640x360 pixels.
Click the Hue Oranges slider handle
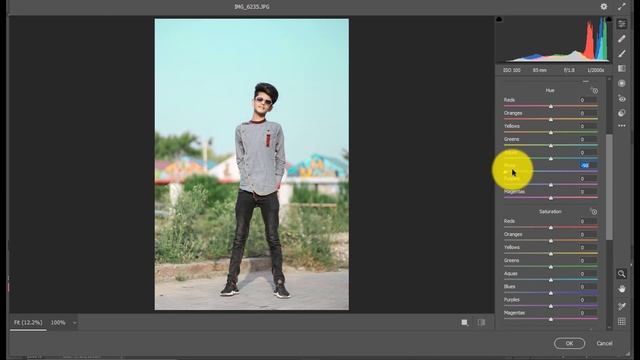click(551, 119)
